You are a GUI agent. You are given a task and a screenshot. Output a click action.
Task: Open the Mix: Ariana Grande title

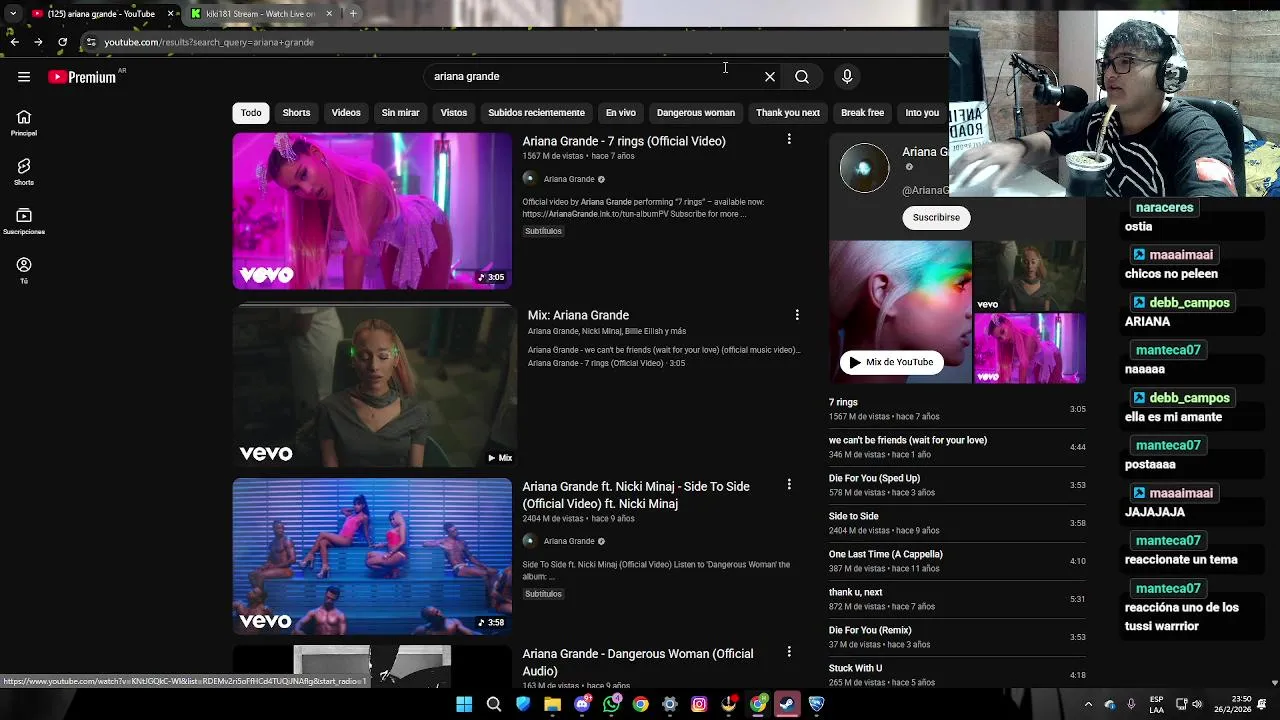pos(578,315)
